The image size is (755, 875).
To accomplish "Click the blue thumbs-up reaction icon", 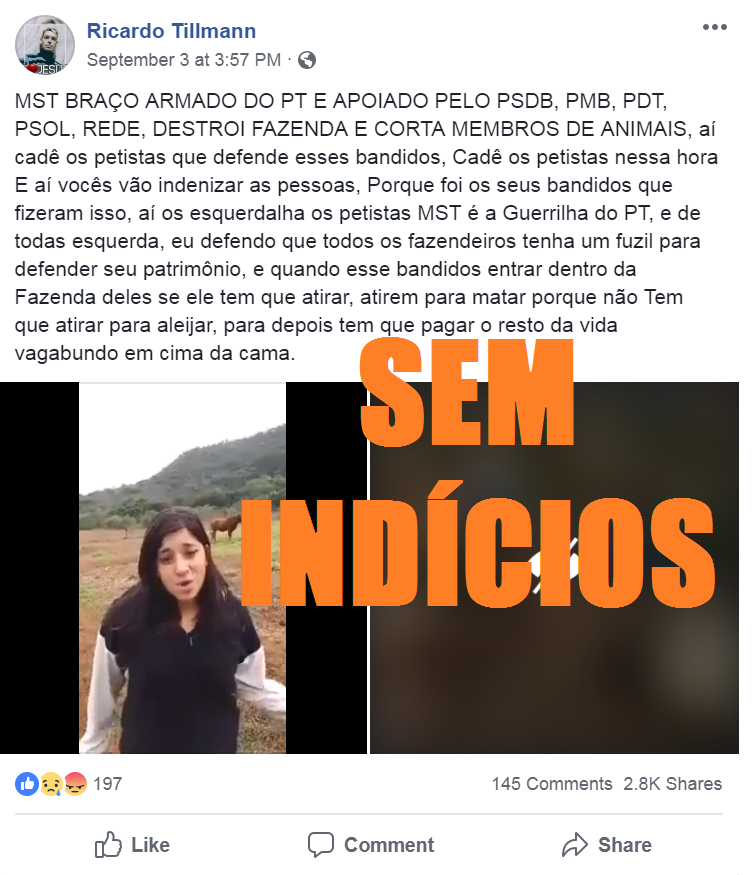I will pyautogui.click(x=26, y=783).
